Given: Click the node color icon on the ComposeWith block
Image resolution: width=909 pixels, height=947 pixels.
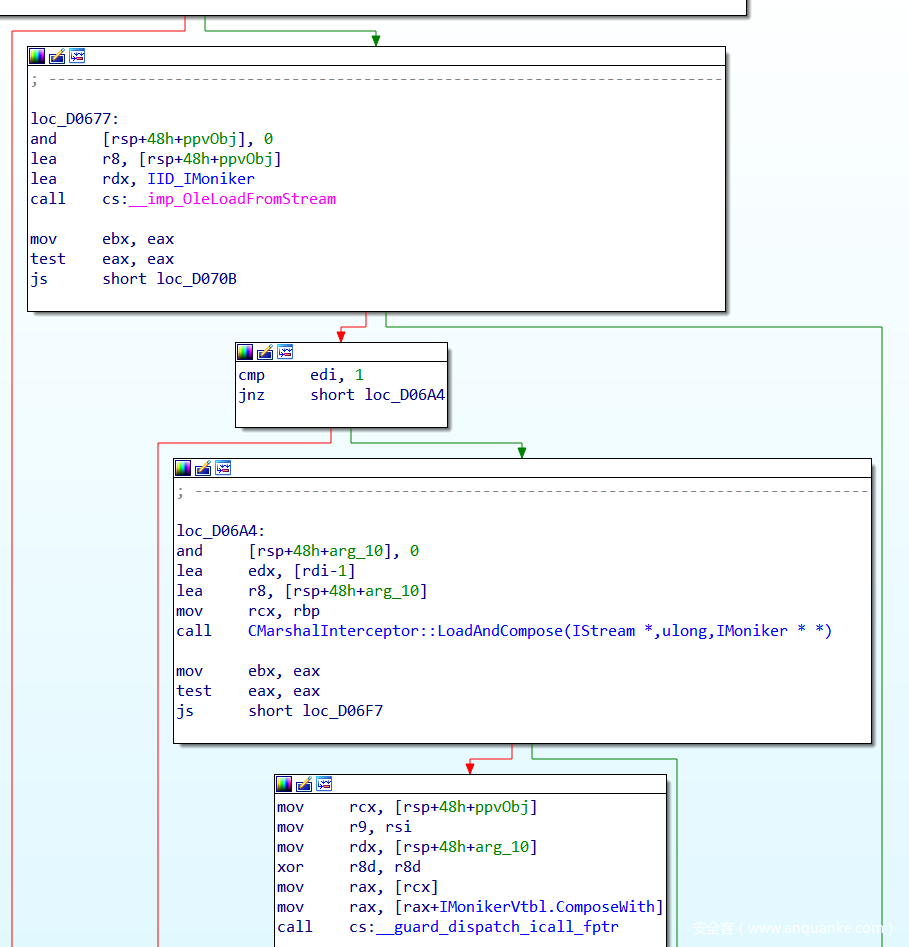Looking at the screenshot, I should coord(284,784).
